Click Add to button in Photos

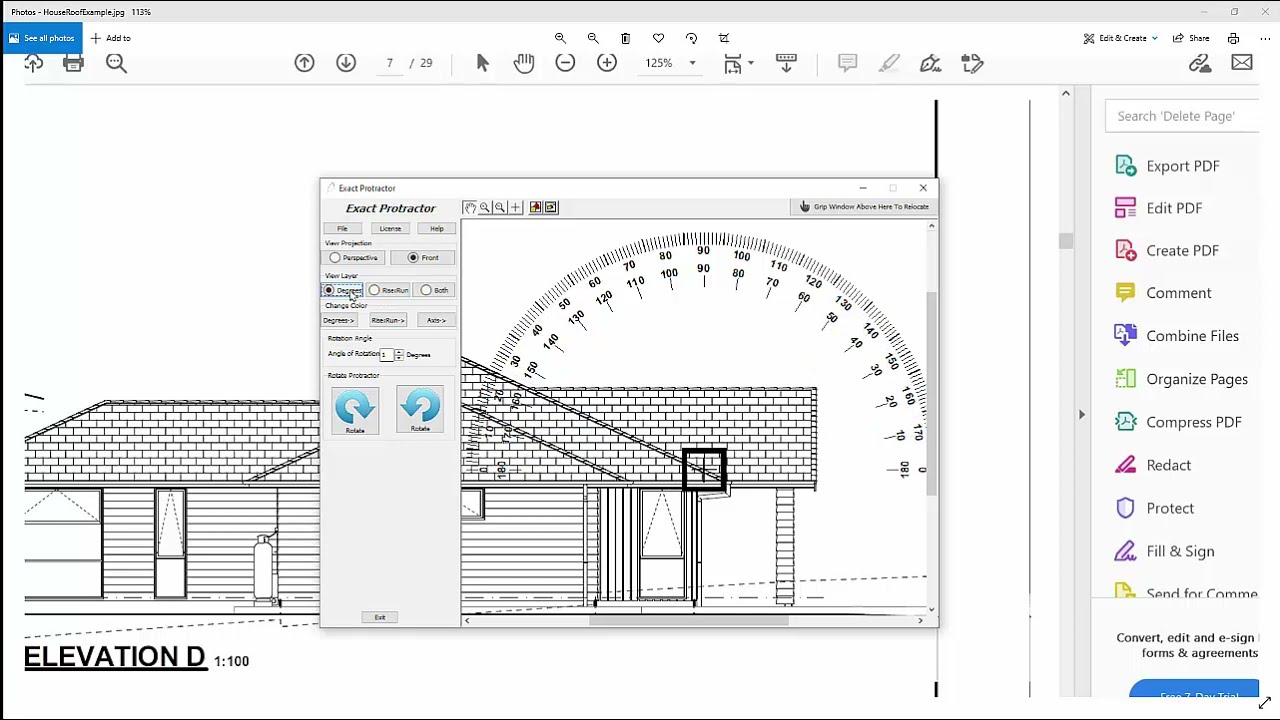110,38
